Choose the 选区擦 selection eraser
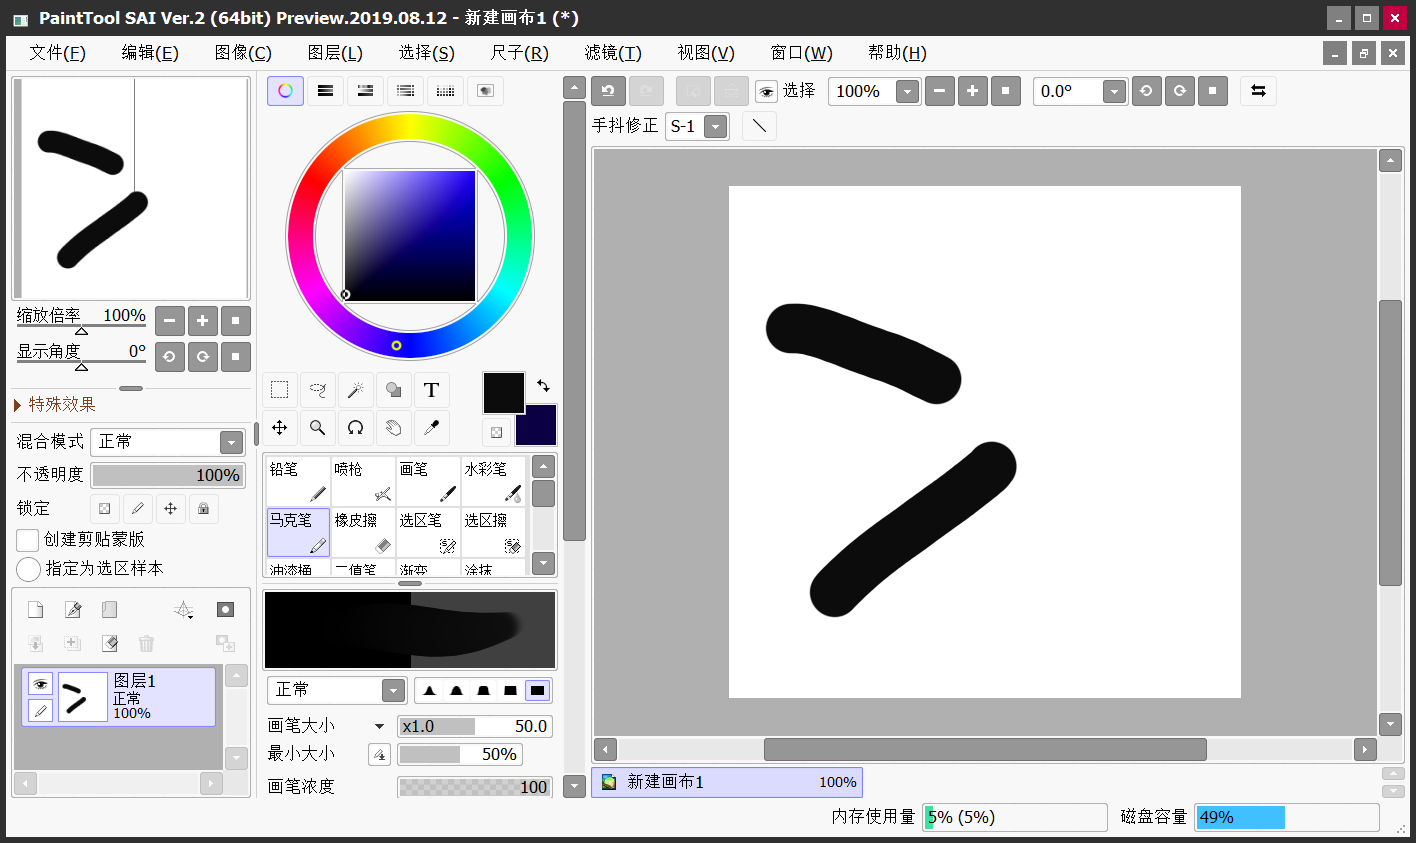The width and height of the screenshot is (1416, 843). 493,533
